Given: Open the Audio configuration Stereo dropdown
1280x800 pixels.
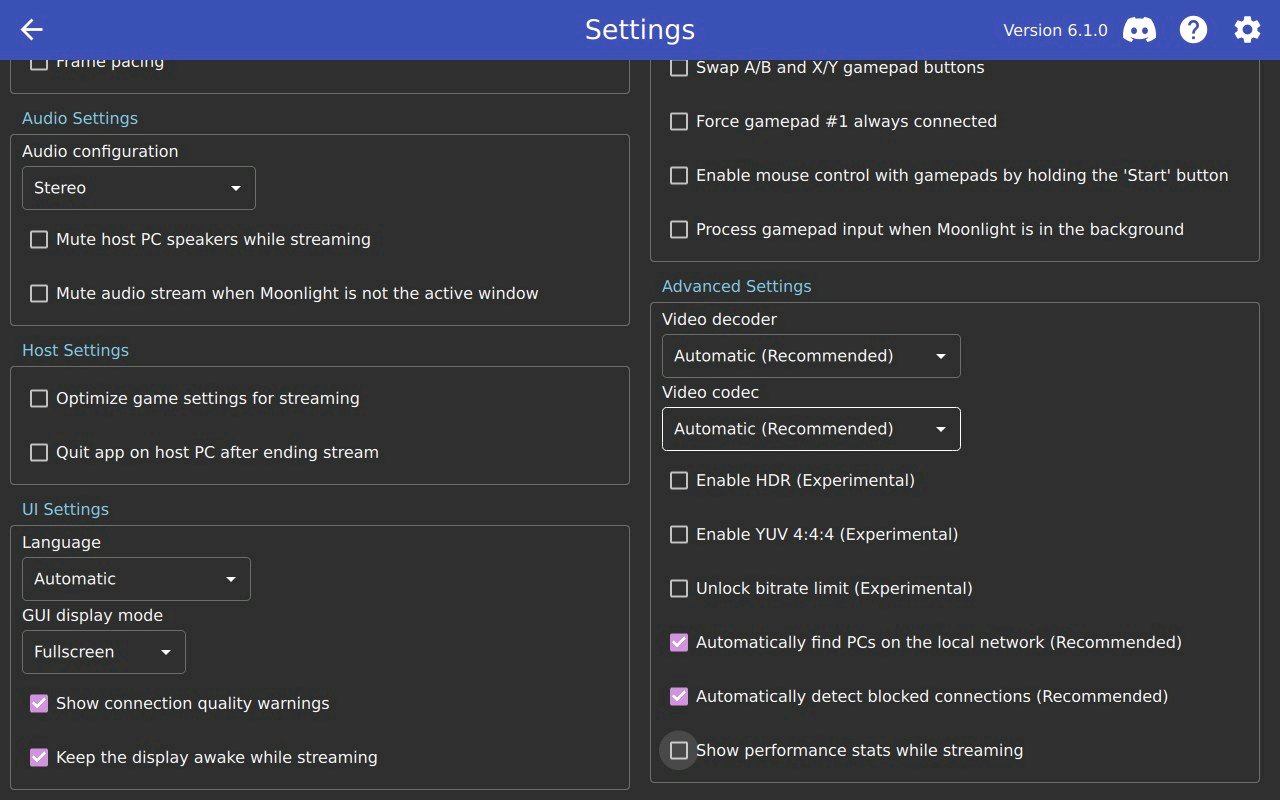Looking at the screenshot, I should pyautogui.click(x=139, y=188).
